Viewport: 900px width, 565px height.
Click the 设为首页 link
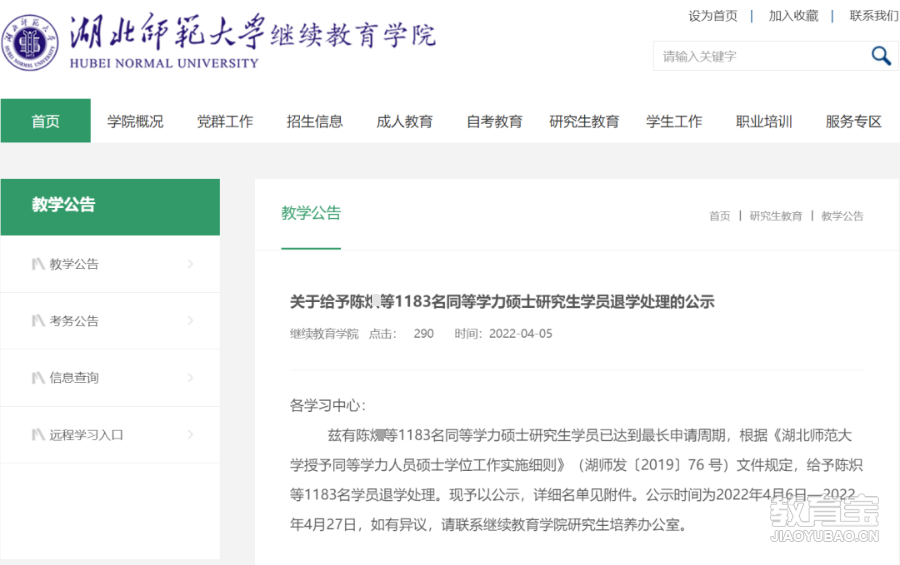tap(713, 16)
